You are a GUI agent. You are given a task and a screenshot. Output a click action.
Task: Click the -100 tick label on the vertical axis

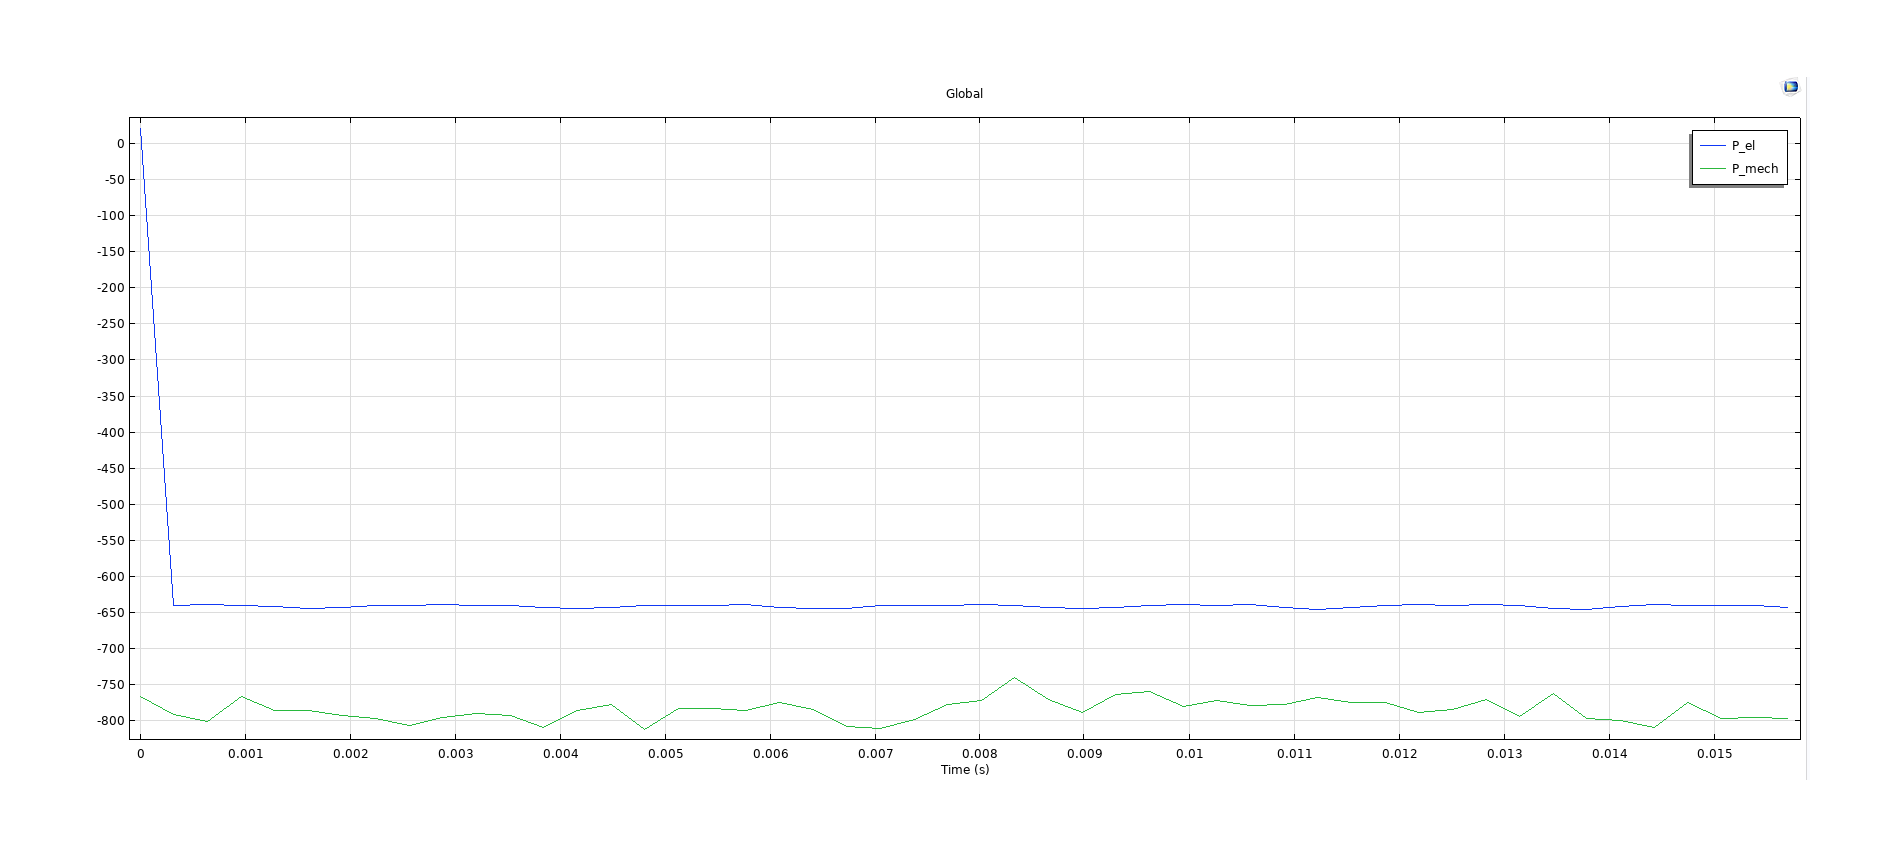click(111, 216)
